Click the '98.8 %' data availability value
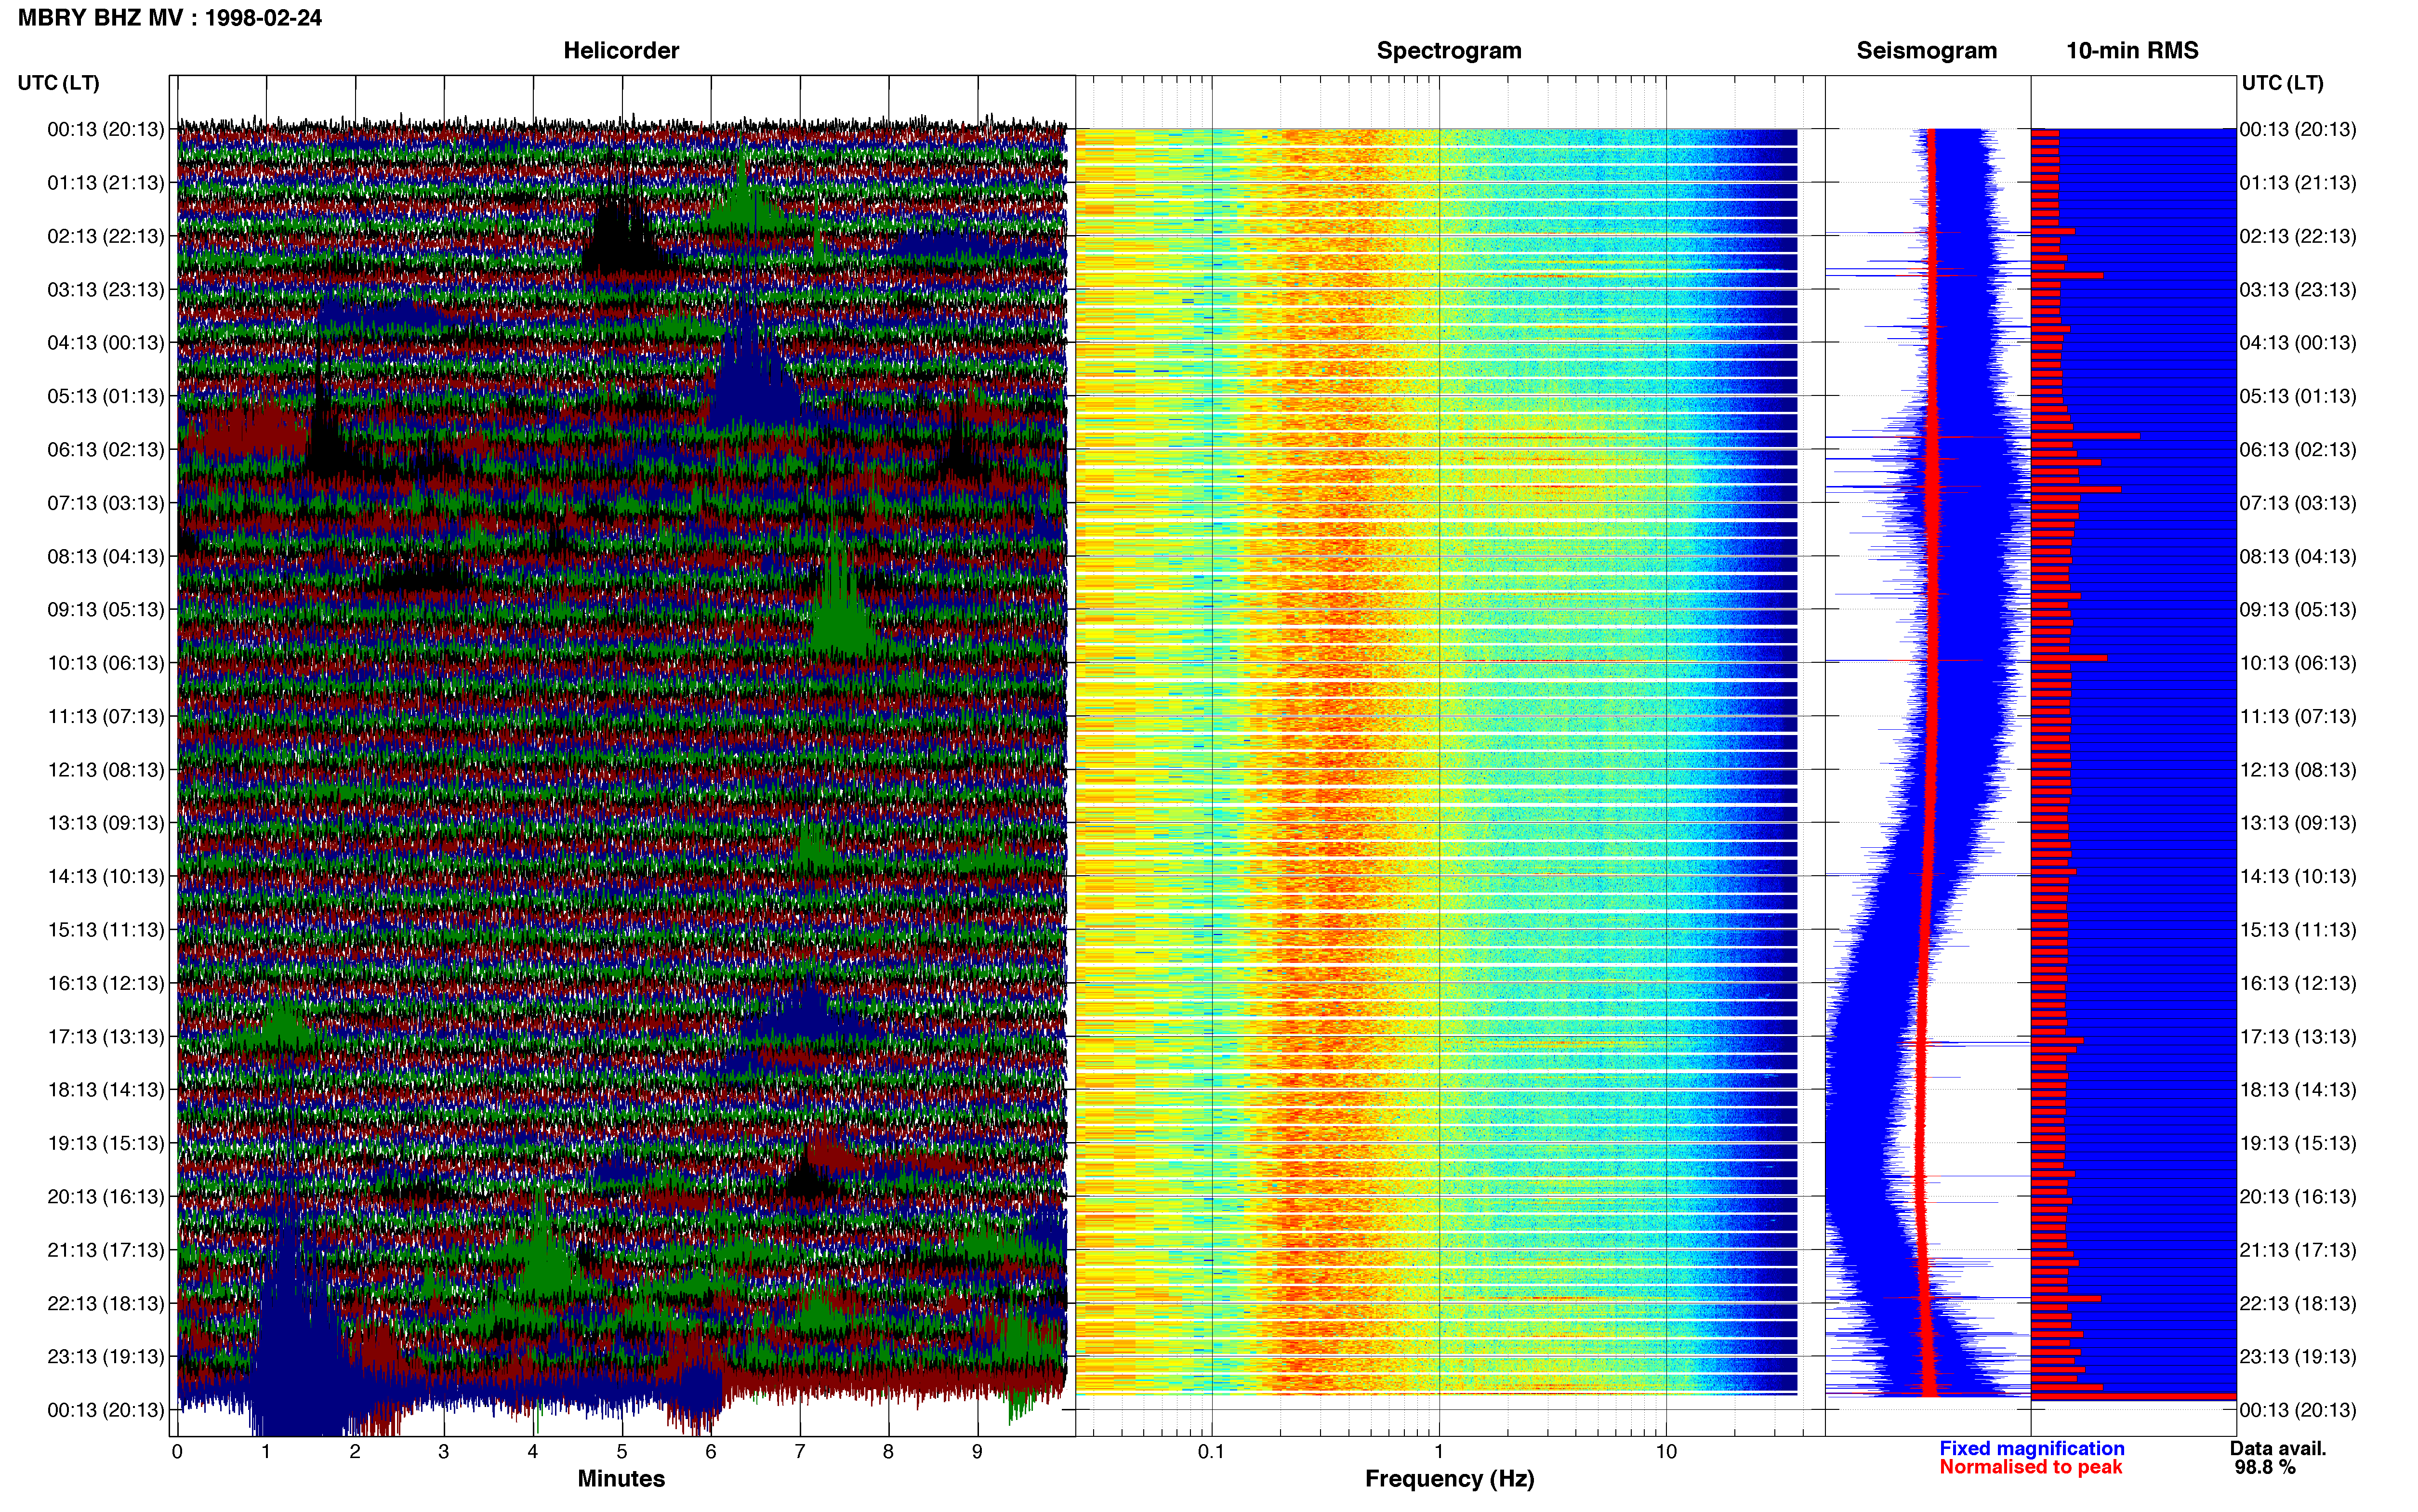This screenshot has height=1512, width=2418. (2265, 1467)
